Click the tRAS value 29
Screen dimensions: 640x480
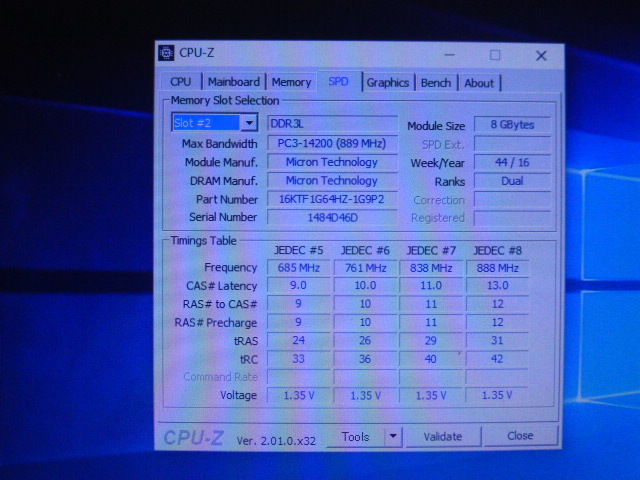[431, 340]
